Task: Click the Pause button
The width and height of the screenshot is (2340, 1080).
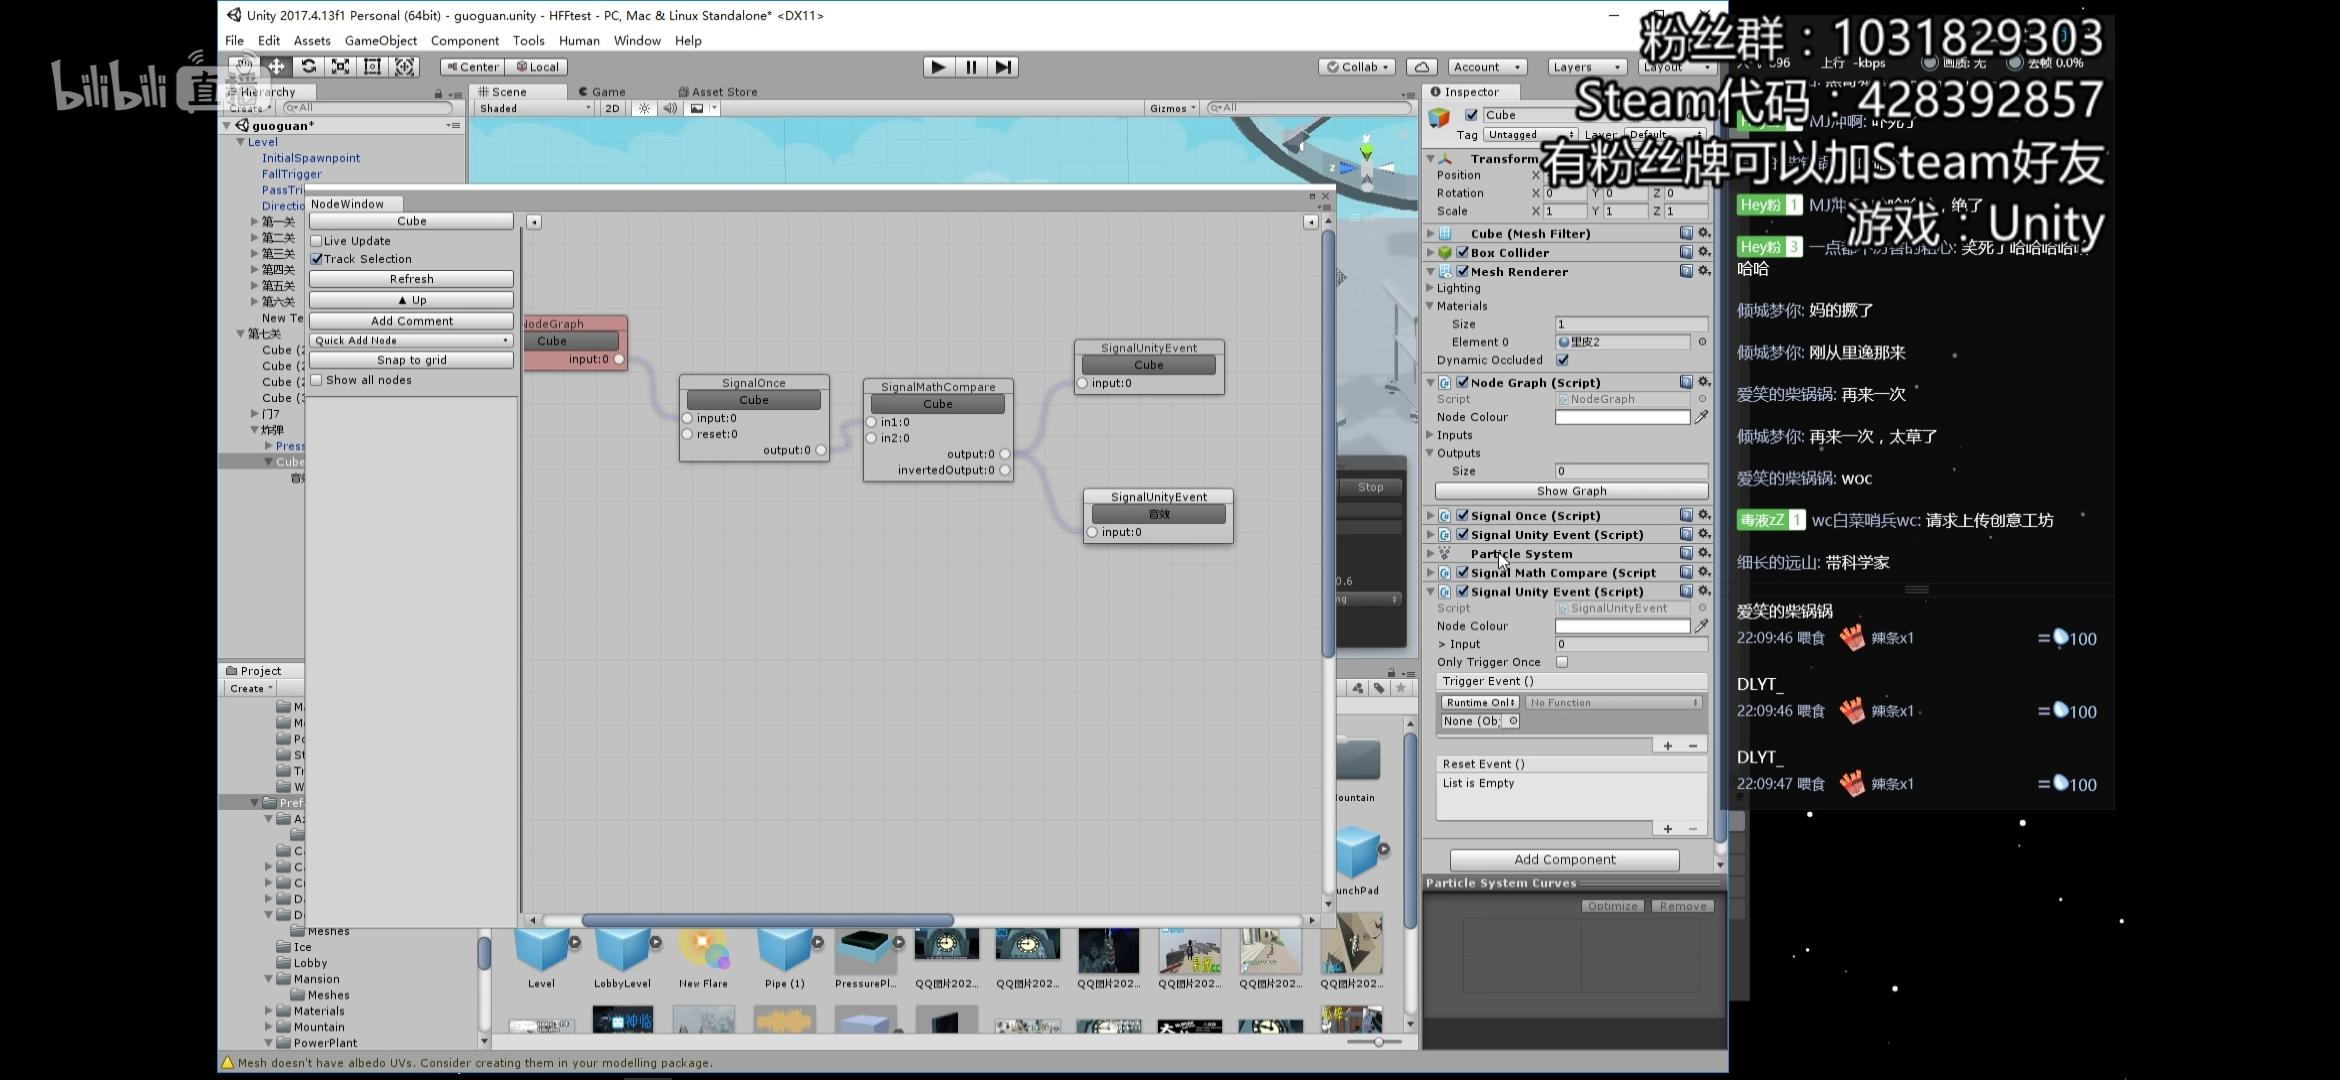Action: pos(970,67)
